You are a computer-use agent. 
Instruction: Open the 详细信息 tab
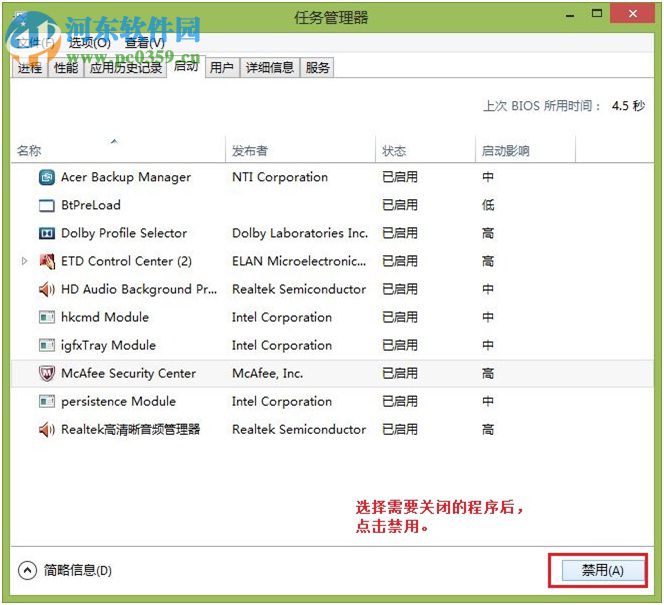tap(270, 68)
